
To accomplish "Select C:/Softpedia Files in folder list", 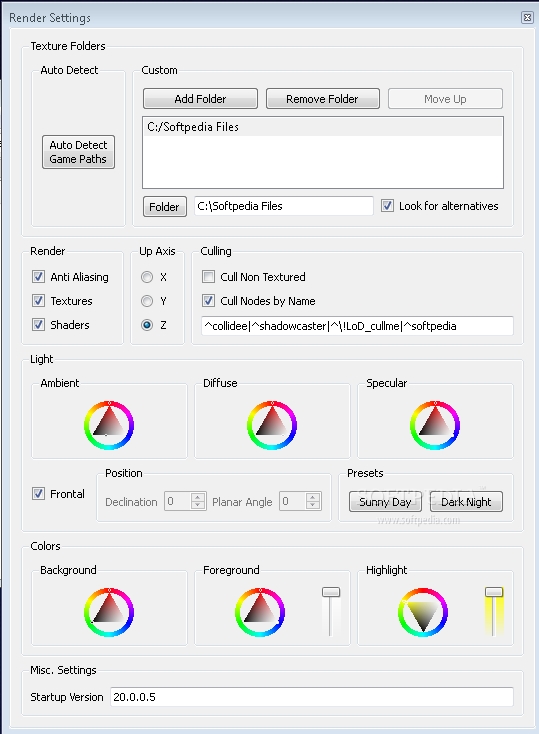I will (x=323, y=127).
